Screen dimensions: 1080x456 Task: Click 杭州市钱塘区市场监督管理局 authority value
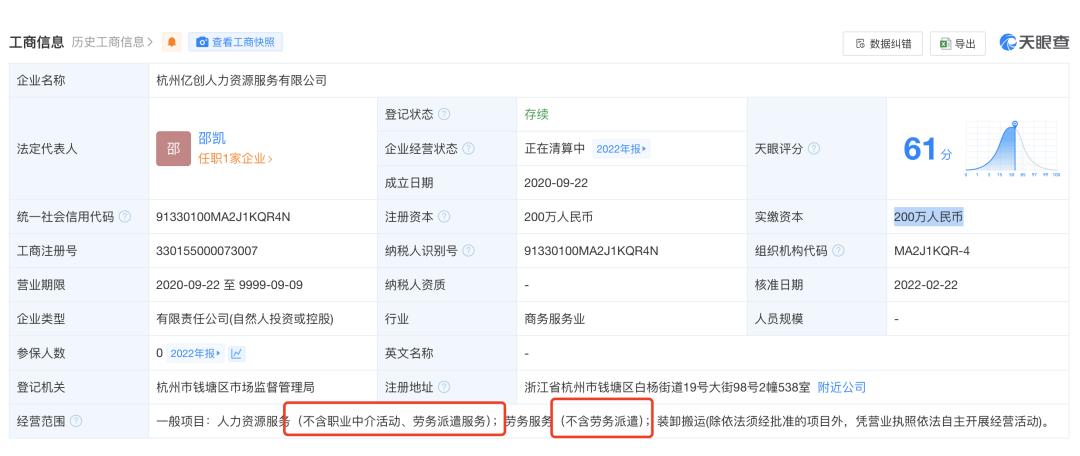point(236,387)
